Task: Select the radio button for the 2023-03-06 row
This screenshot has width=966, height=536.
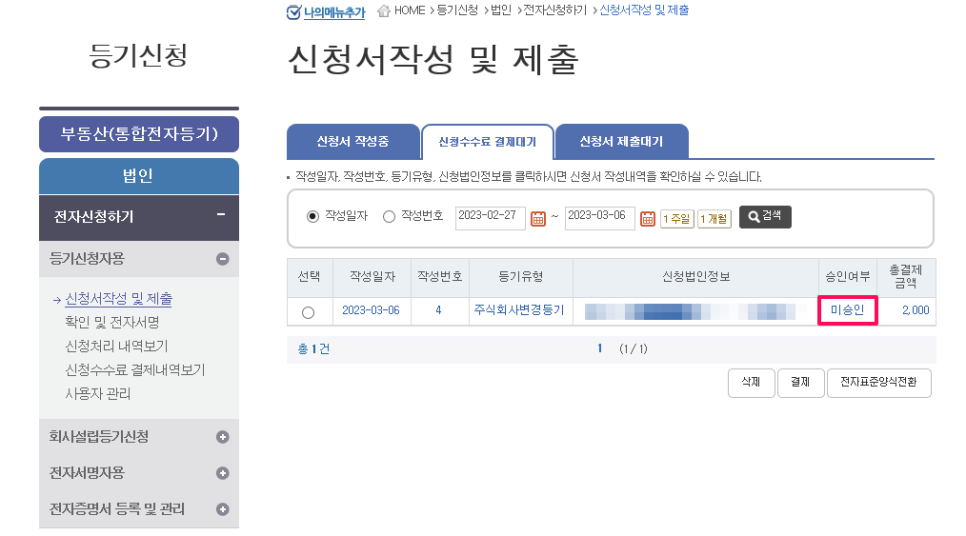Action: 308,312
